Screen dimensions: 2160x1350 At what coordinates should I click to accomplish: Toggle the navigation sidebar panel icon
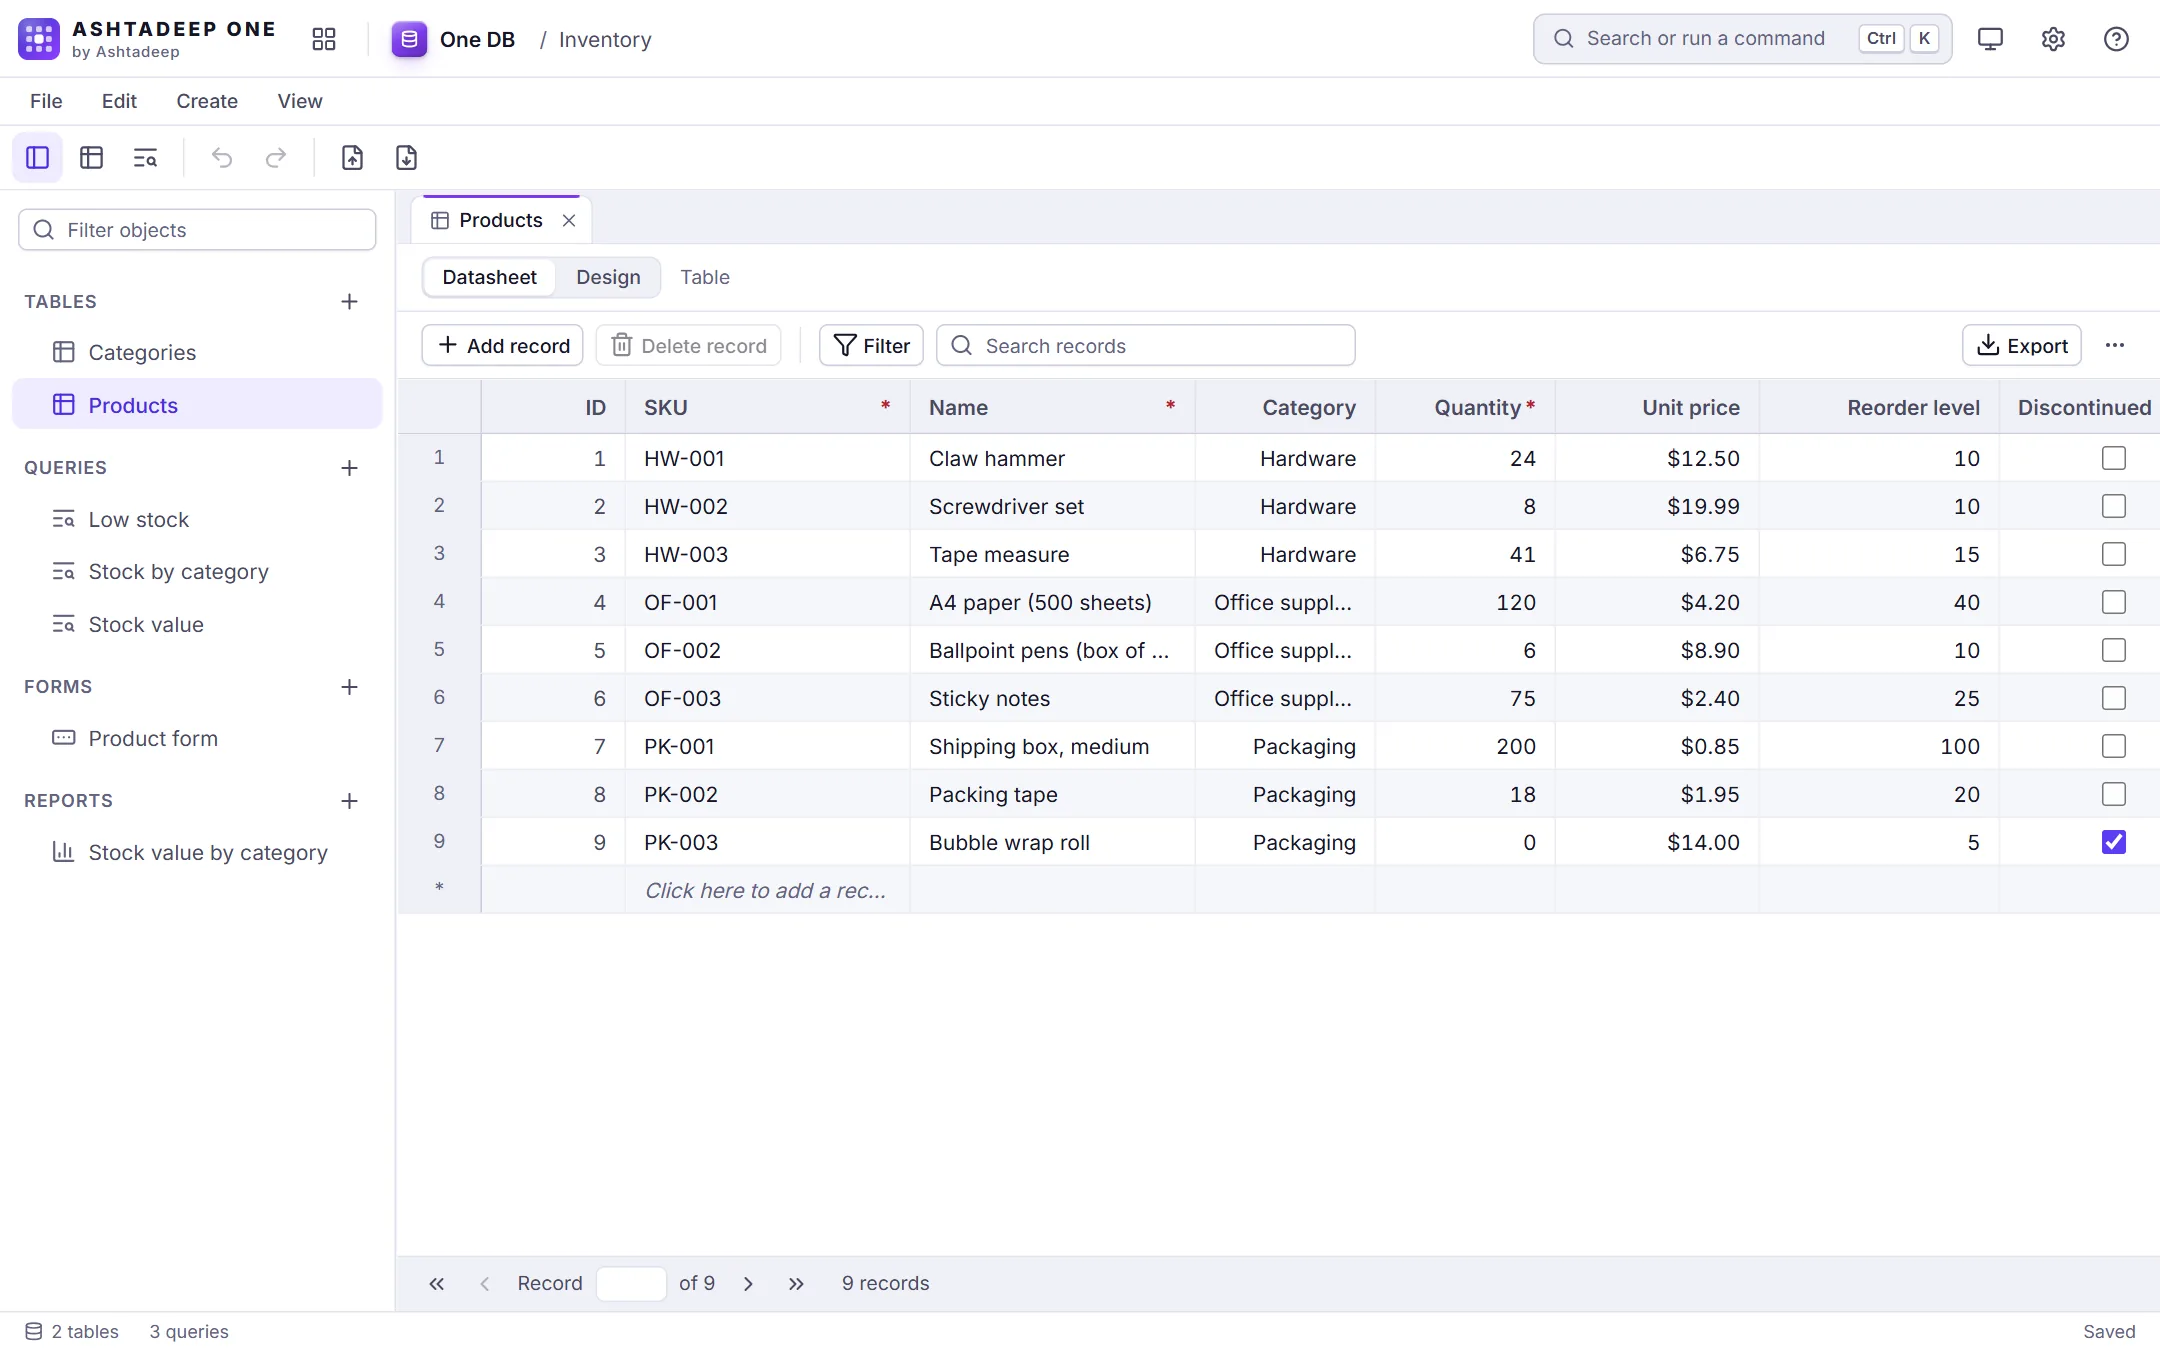click(38, 158)
